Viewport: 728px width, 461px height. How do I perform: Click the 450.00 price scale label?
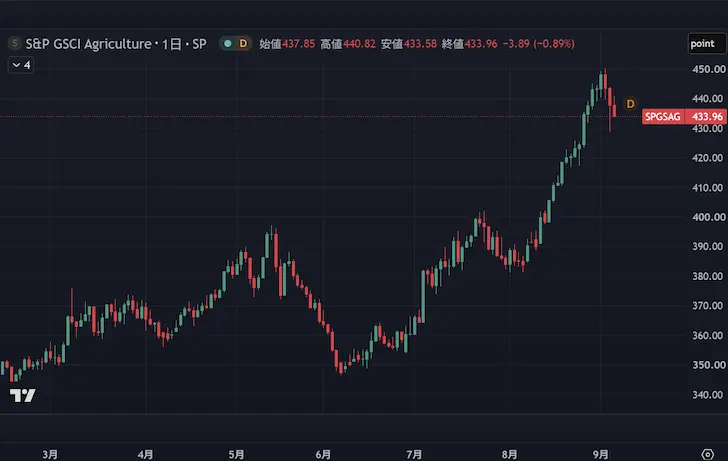tap(708, 69)
